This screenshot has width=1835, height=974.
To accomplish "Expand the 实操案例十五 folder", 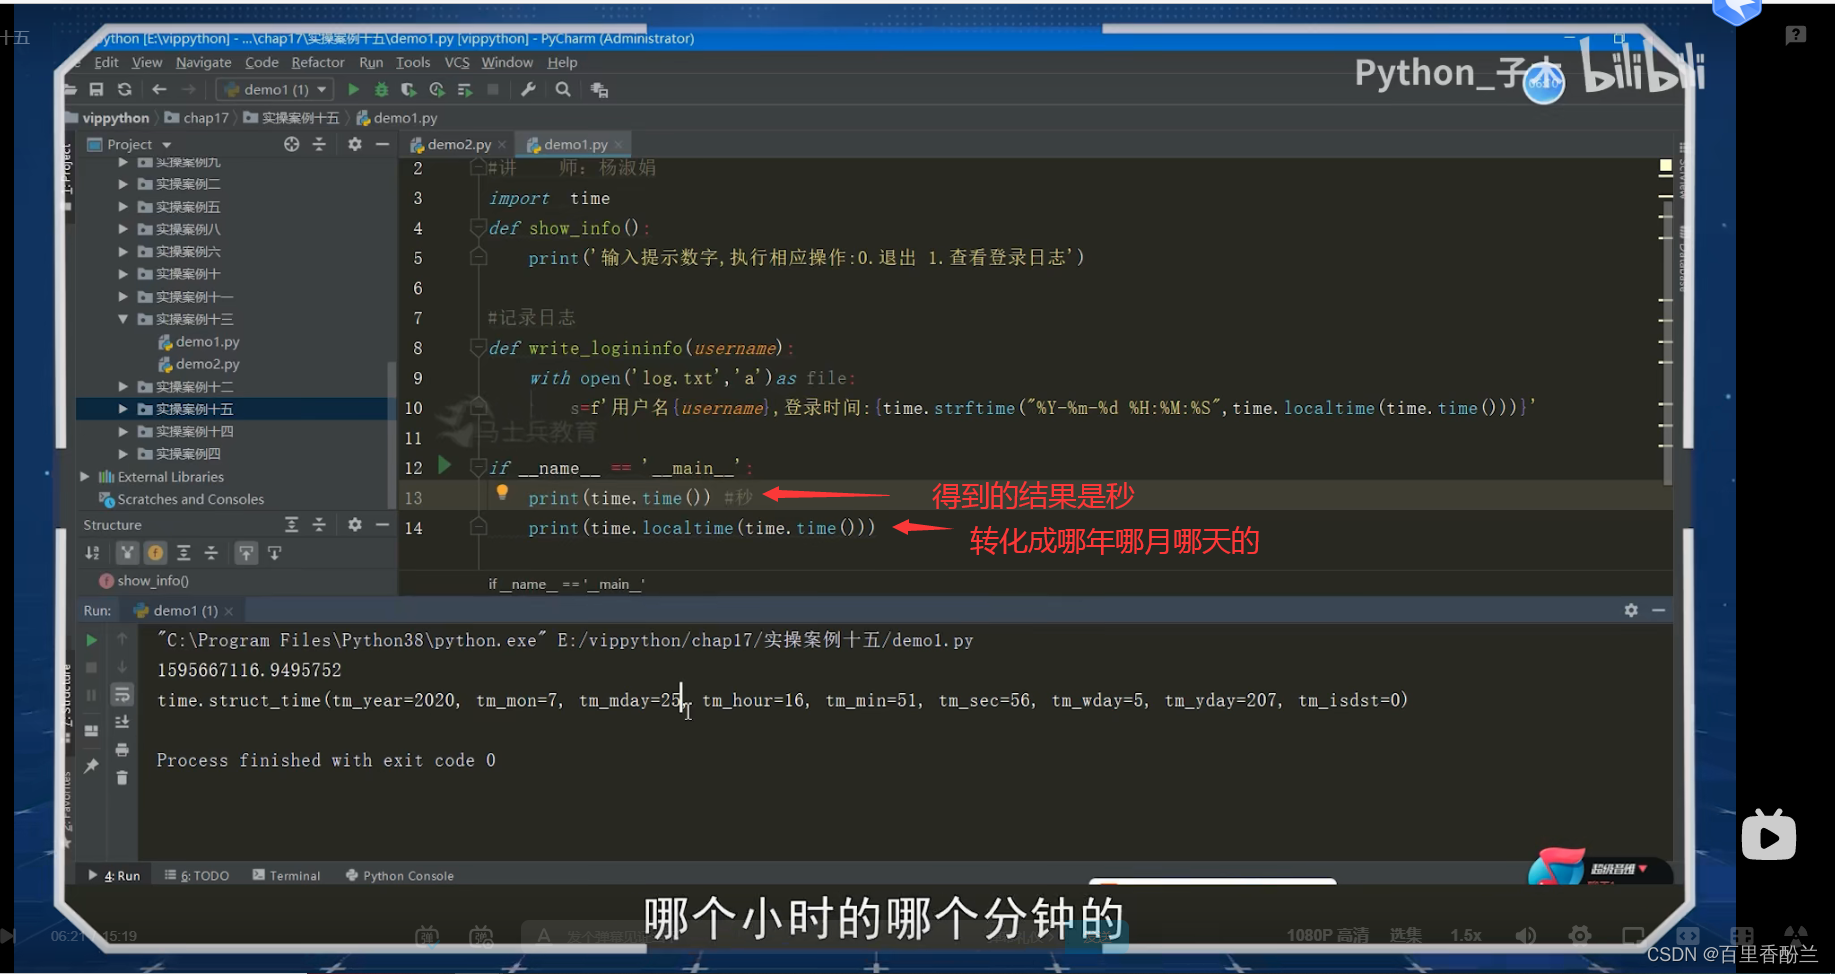I will (123, 409).
